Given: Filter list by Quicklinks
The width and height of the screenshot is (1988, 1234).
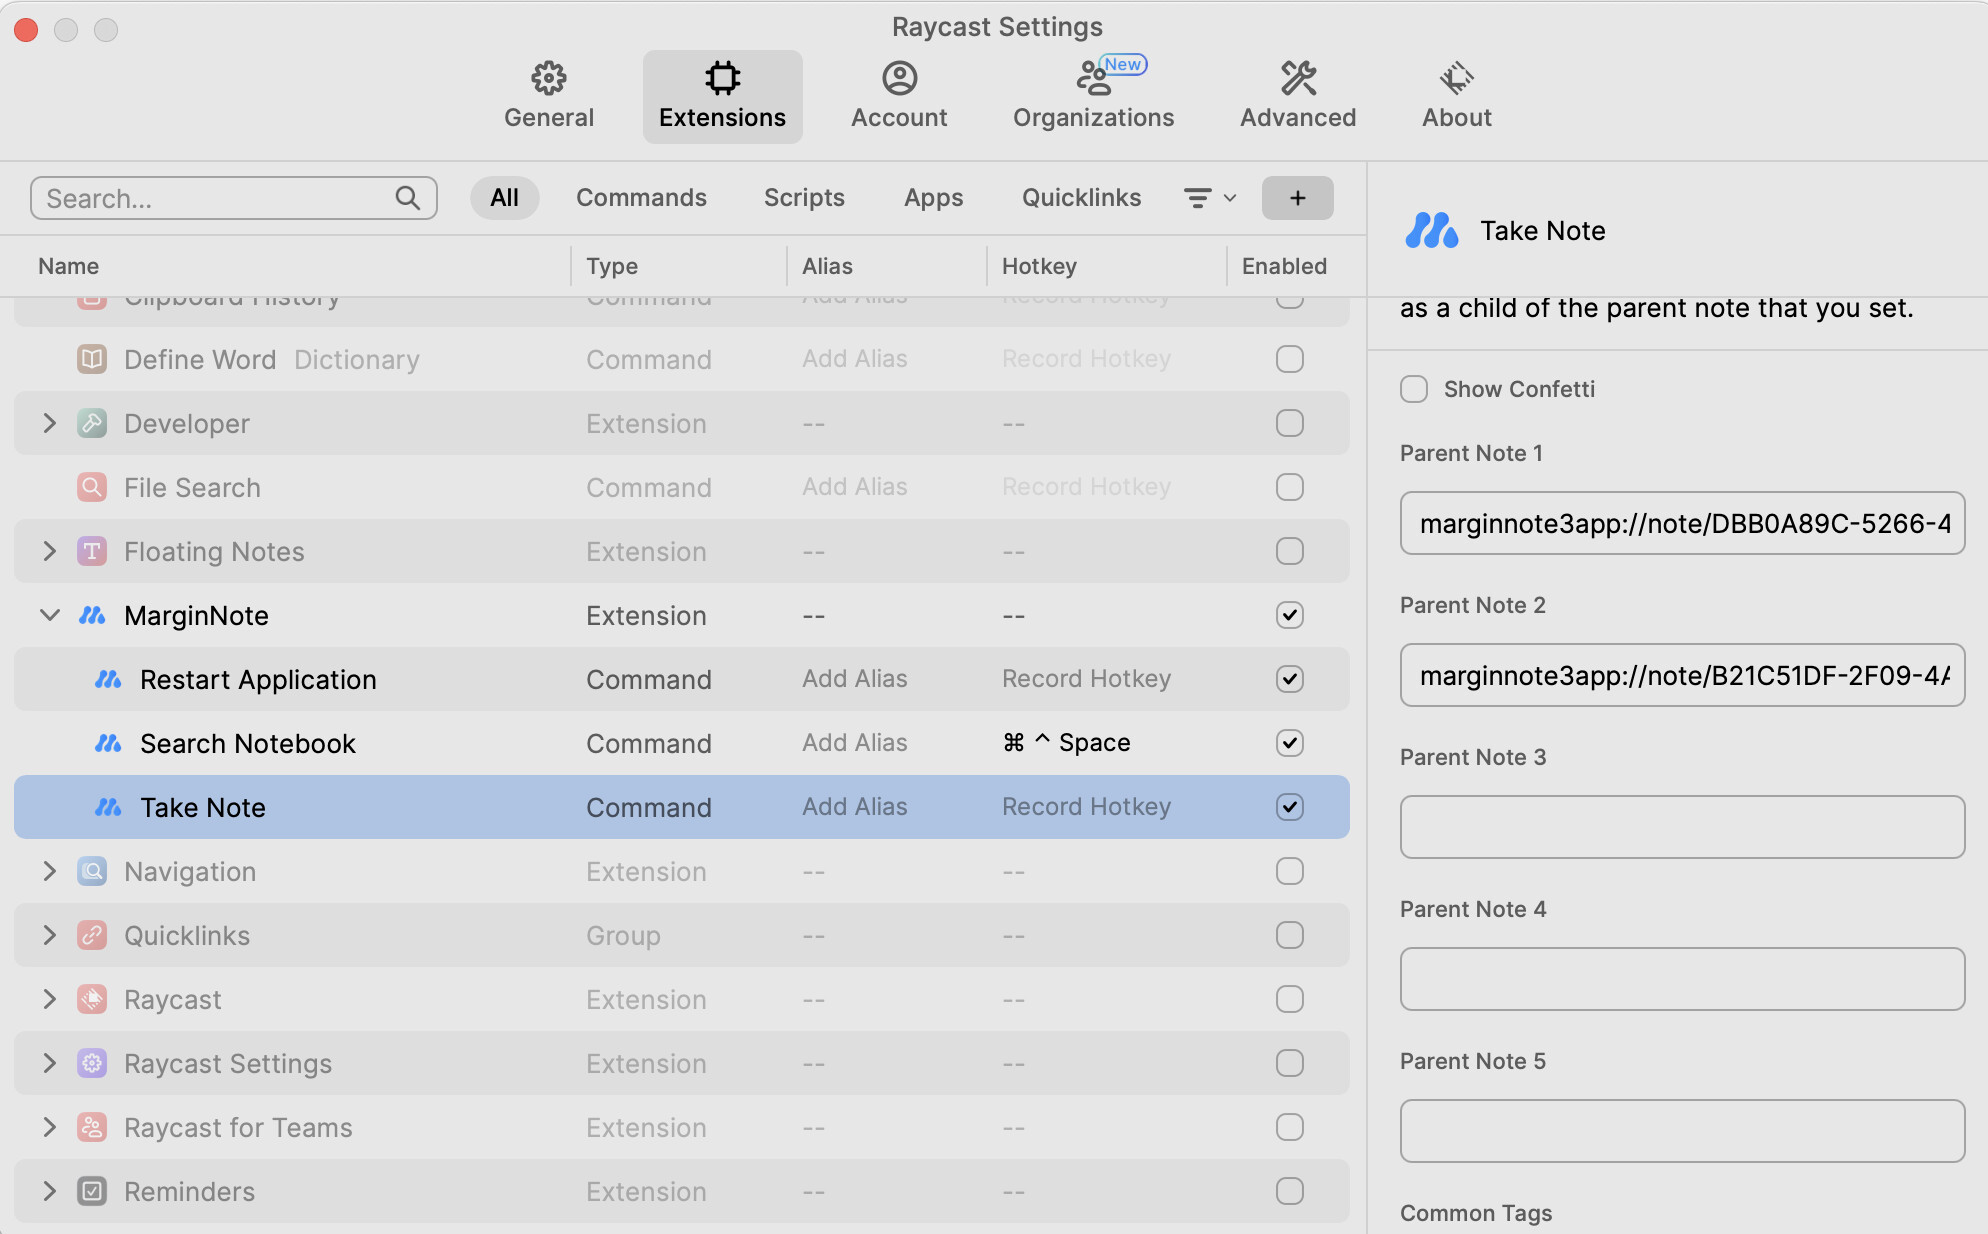Looking at the screenshot, I should [1081, 198].
